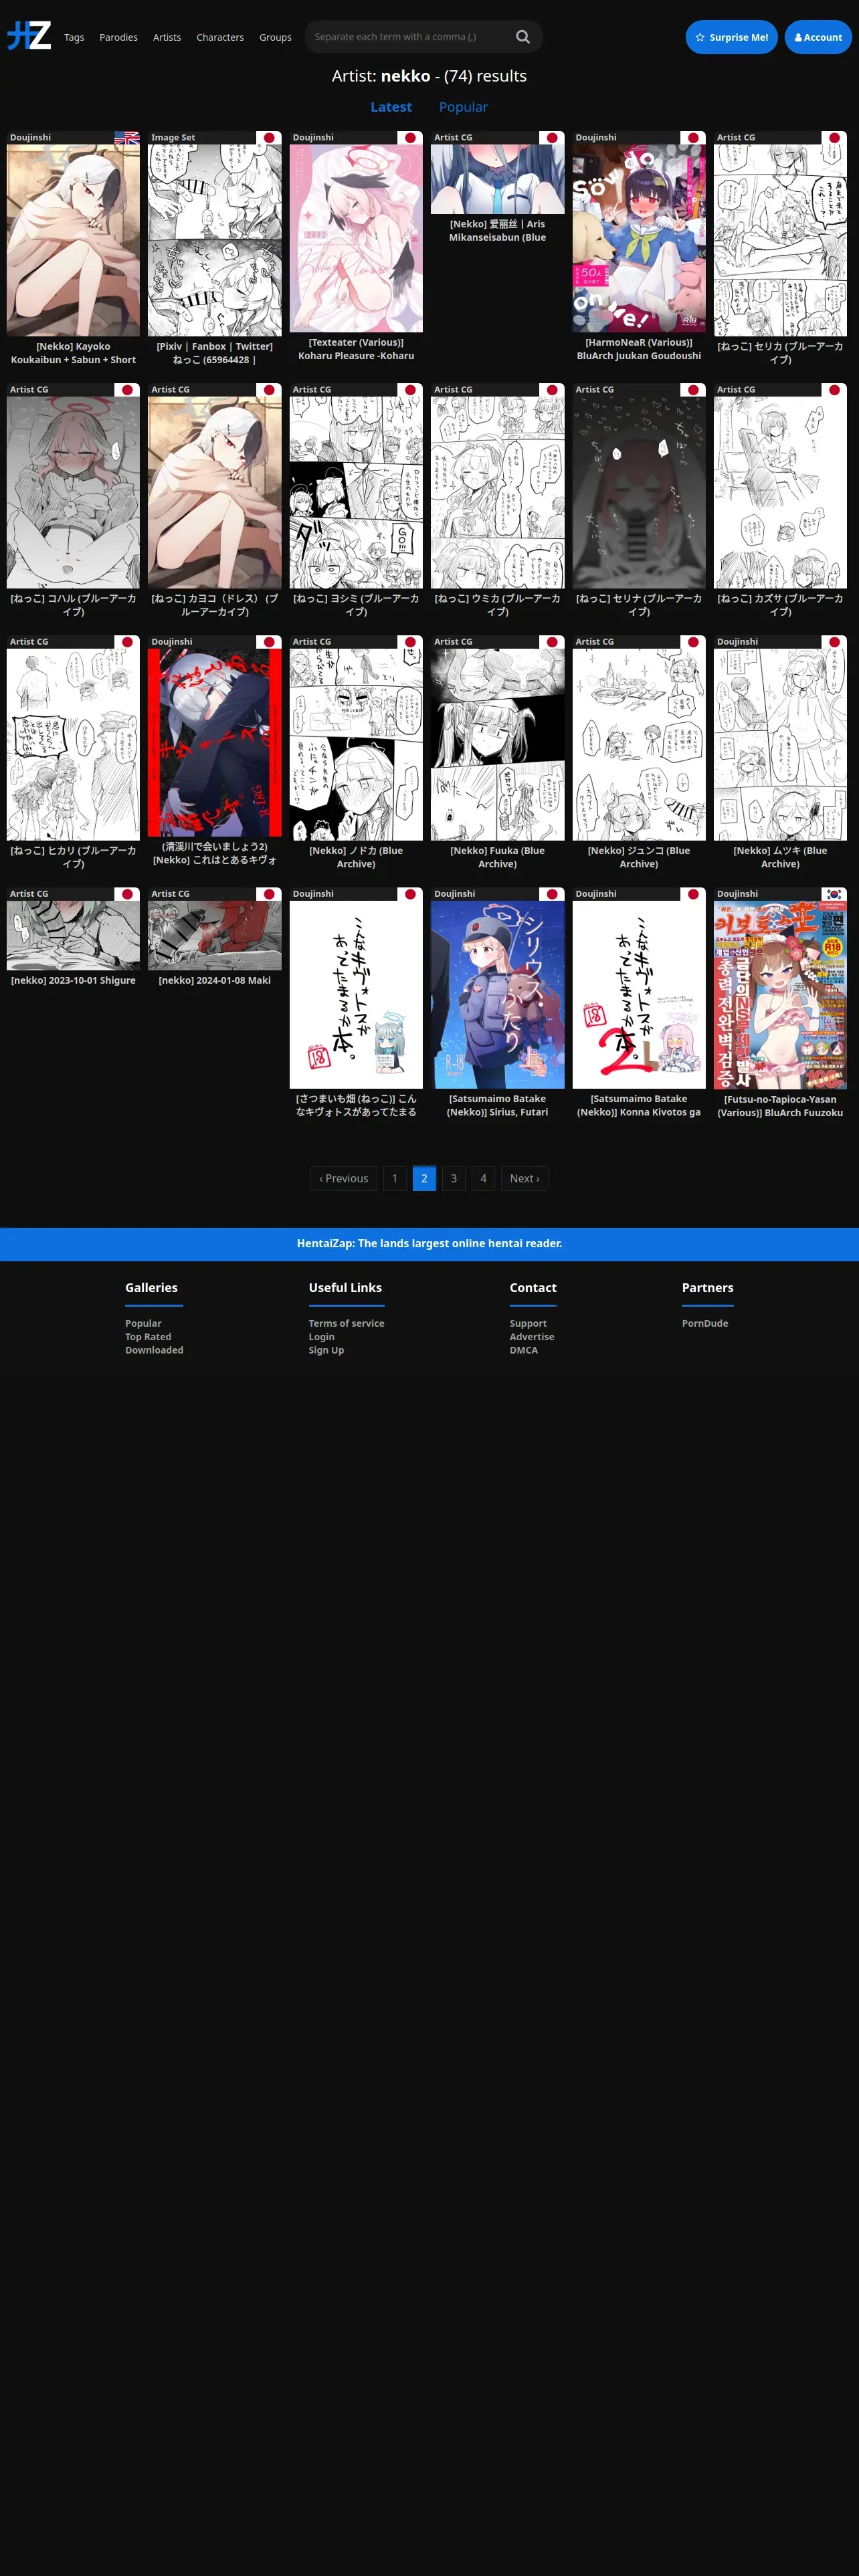Click the Contact footer heading

click(533, 1287)
